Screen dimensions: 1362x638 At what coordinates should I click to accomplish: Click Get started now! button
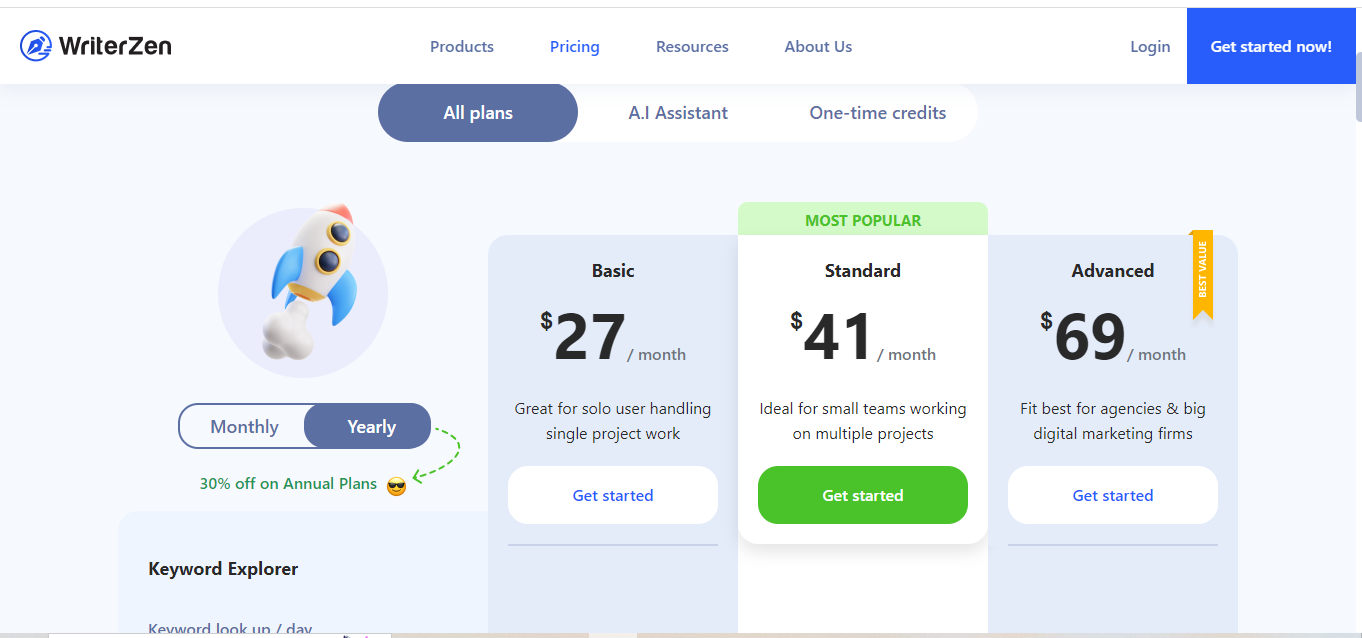1271,46
